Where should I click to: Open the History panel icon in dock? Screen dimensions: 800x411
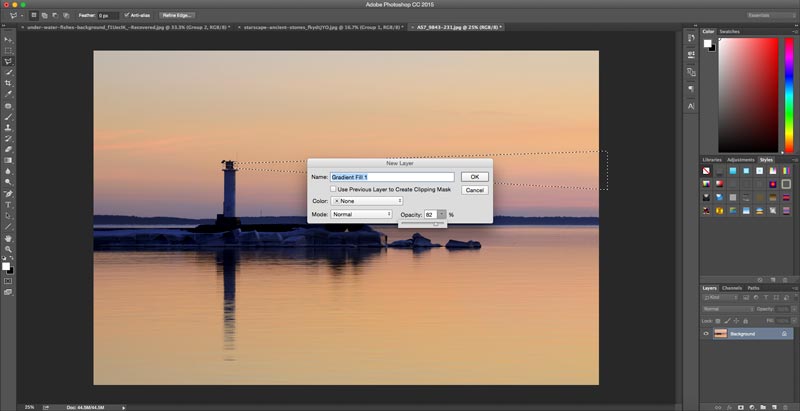click(691, 38)
